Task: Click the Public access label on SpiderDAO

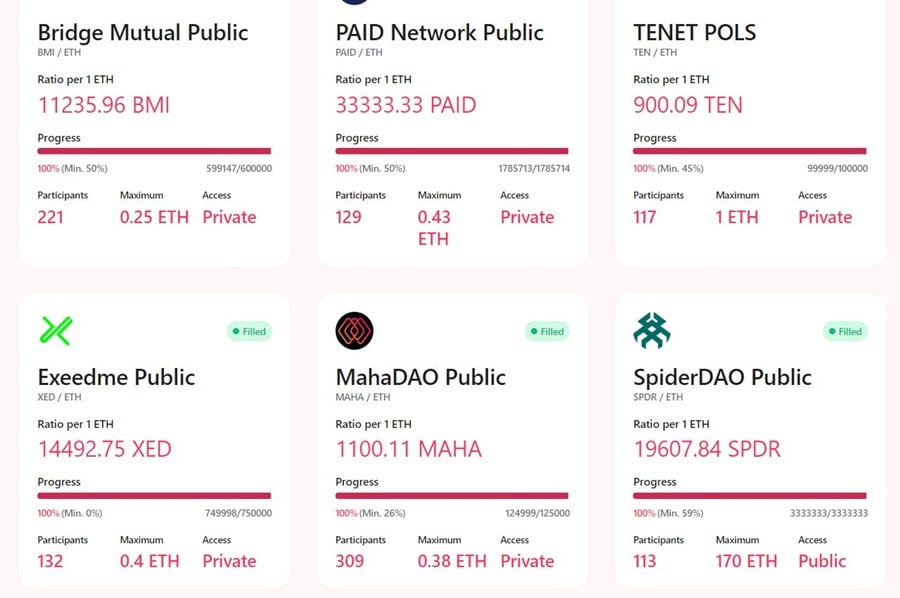Action: click(822, 561)
